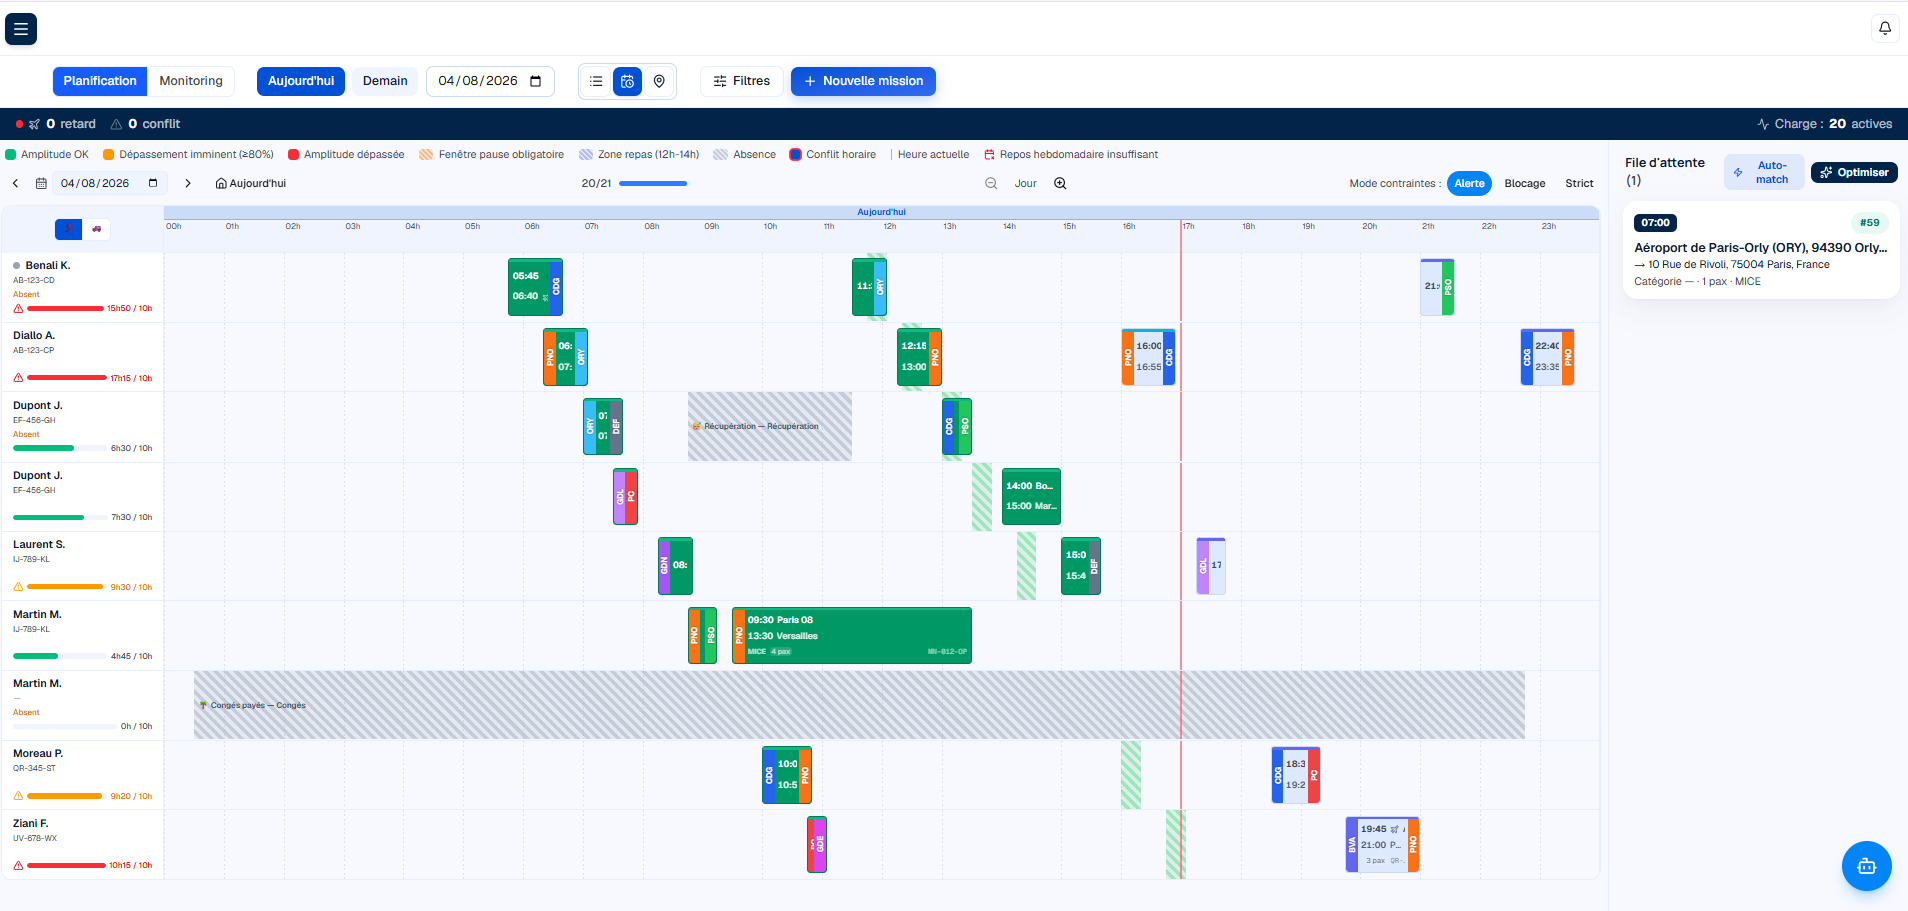This screenshot has width=1908, height=911.
Task: Open the 09:30 Paris 08 Versailles mission
Action: point(851,635)
